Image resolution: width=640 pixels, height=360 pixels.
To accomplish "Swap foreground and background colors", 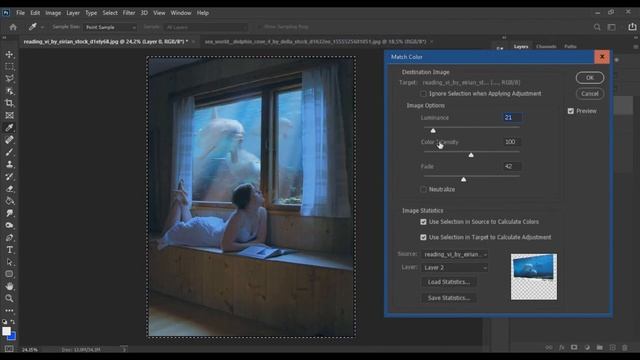I will pos(13,322).
